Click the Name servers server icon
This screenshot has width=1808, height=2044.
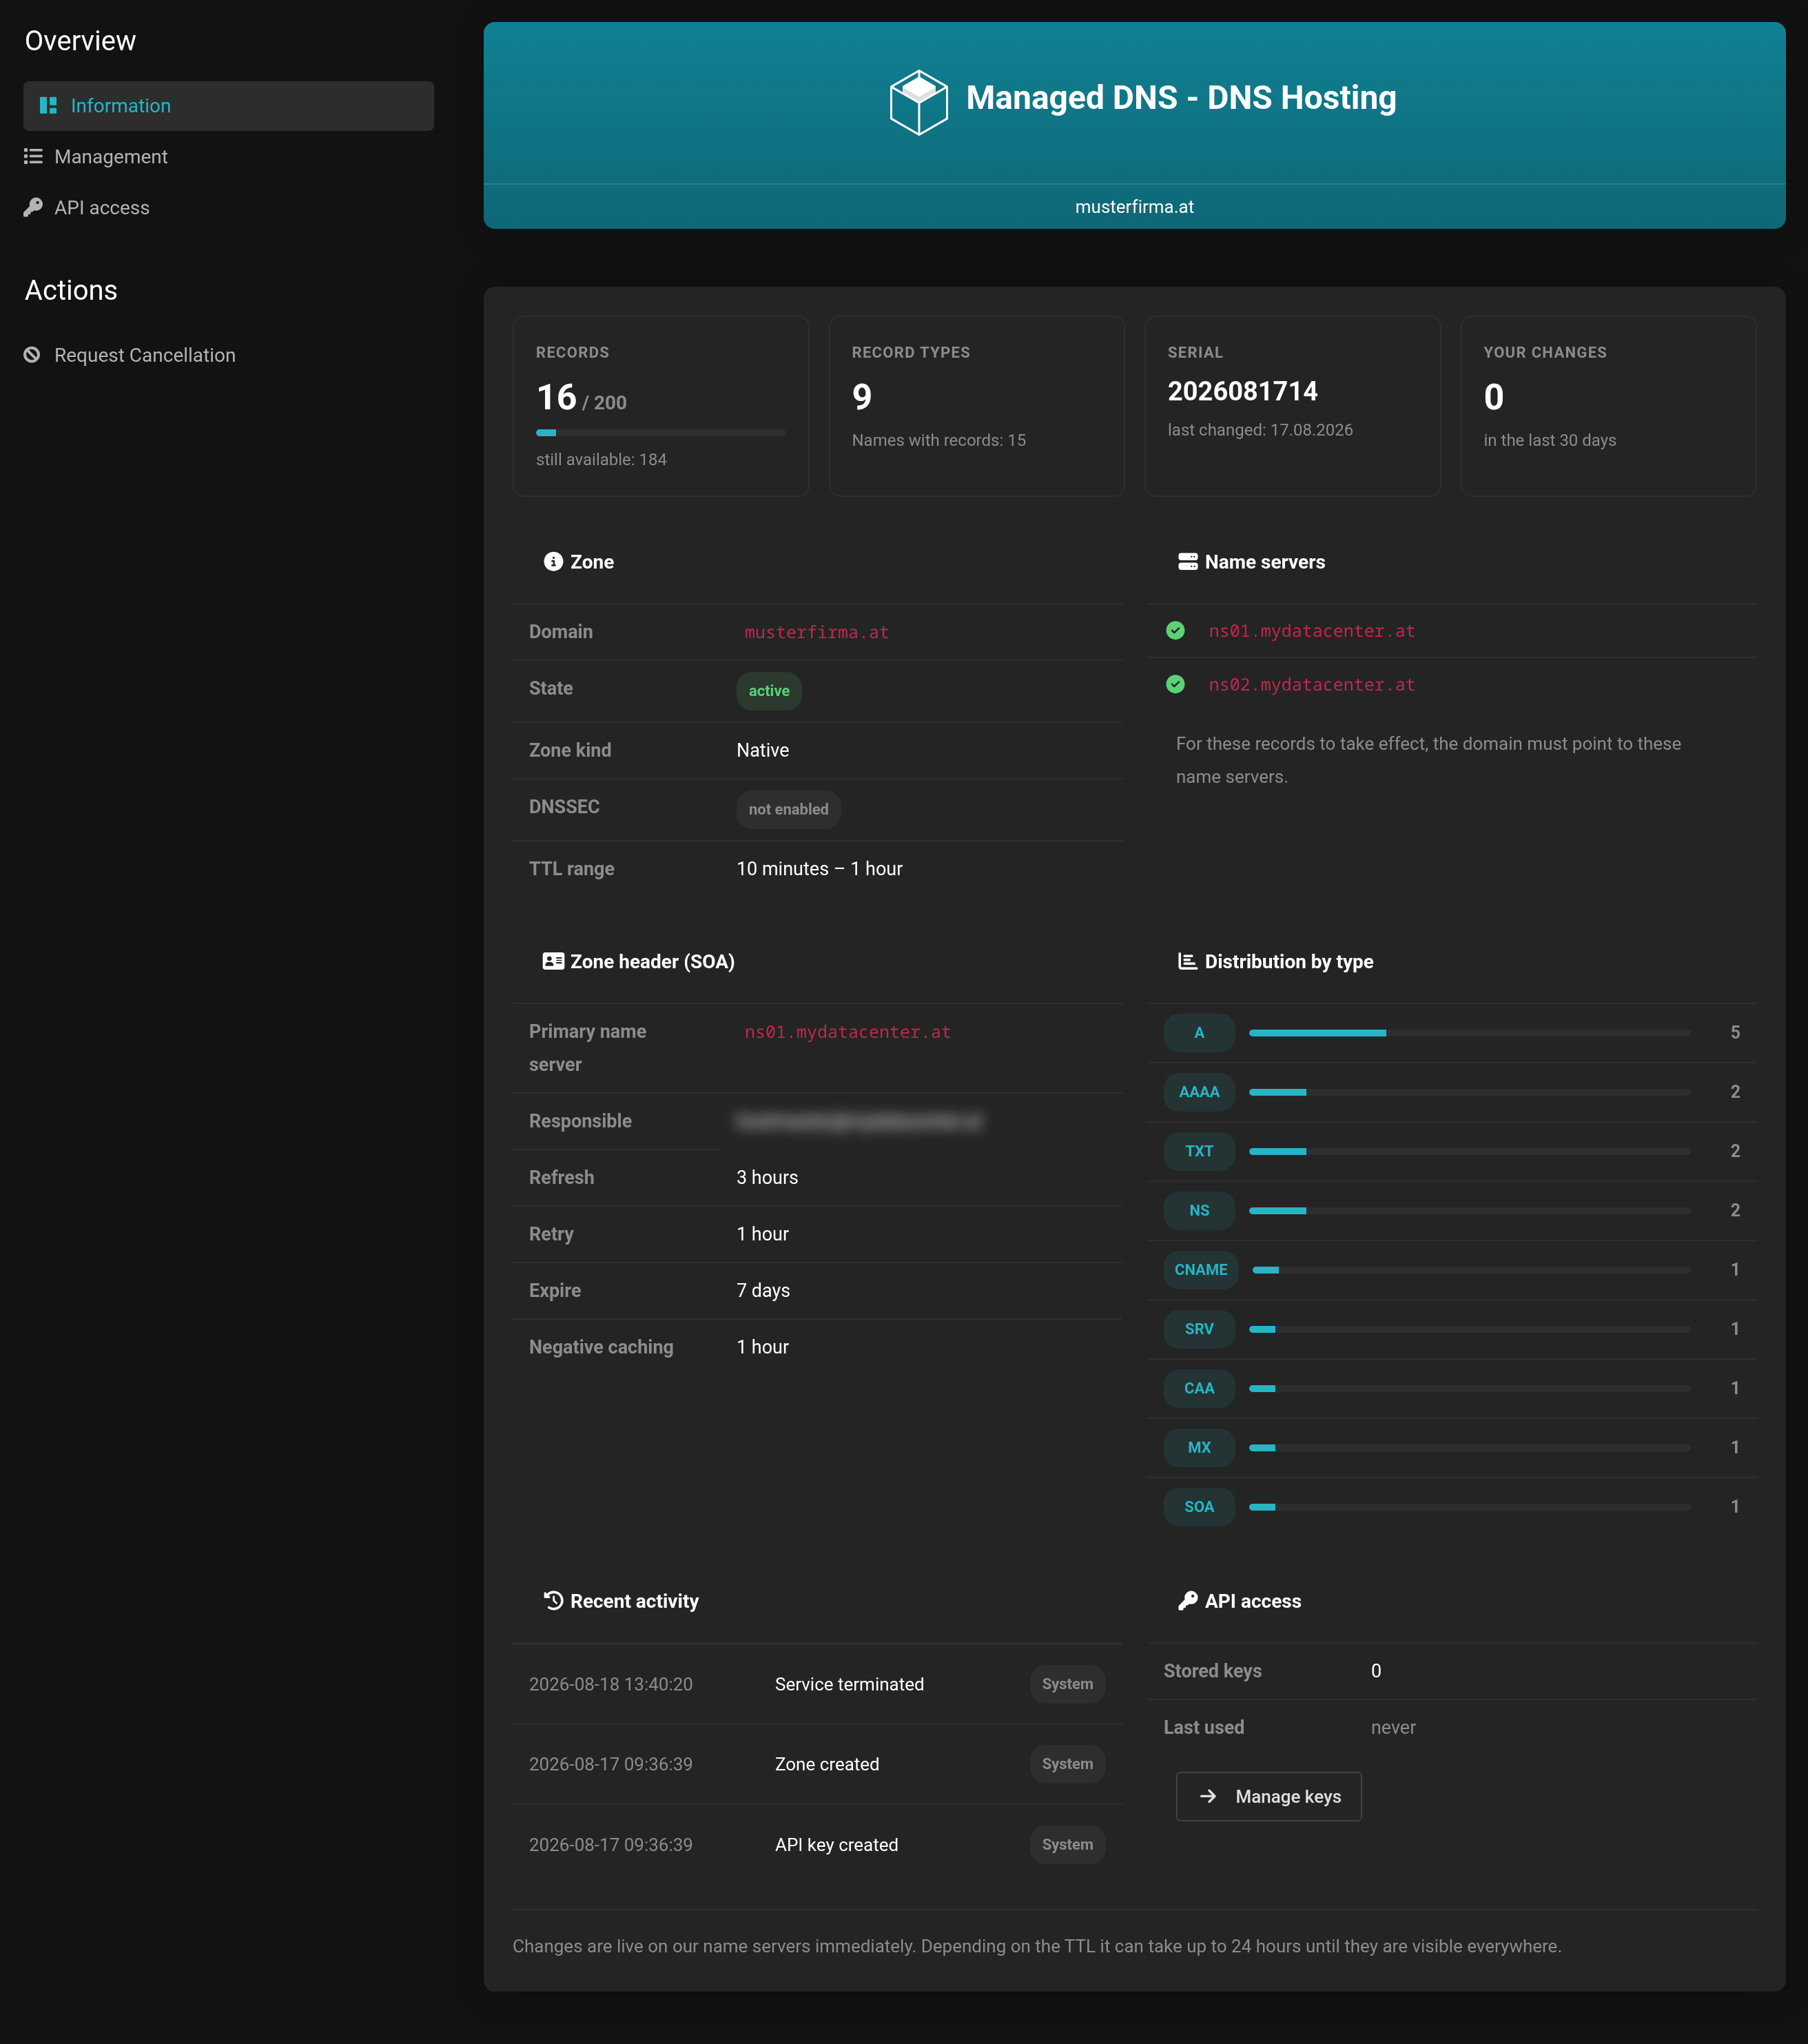(1188, 562)
